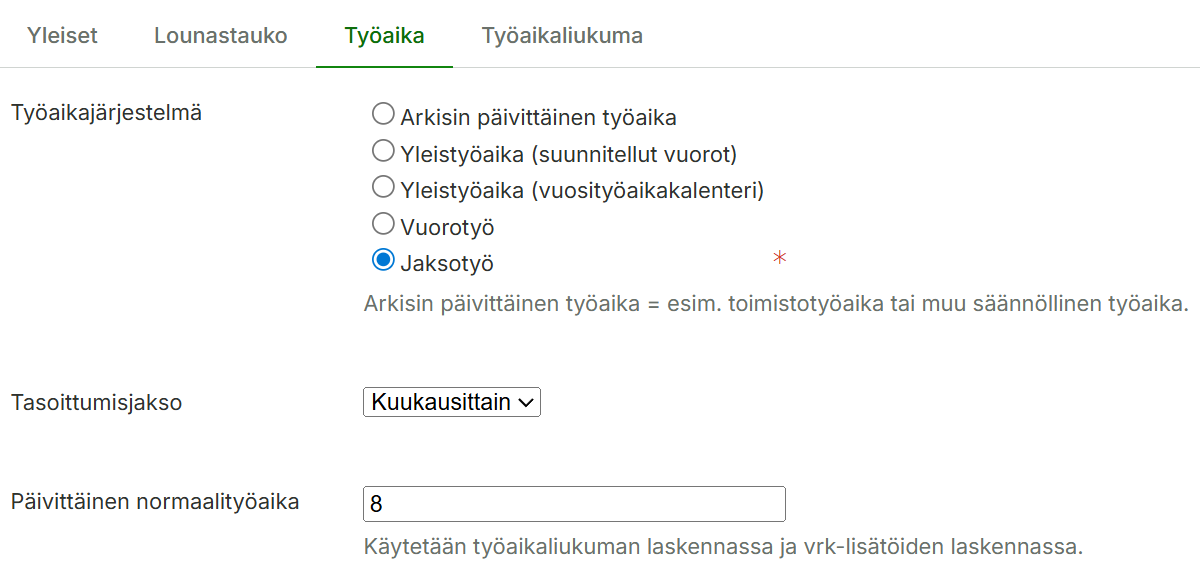Click the 'Yleistyöaika (suunnitellut vuorot)' label text
The height and width of the screenshot is (572, 1200).
click(568, 154)
